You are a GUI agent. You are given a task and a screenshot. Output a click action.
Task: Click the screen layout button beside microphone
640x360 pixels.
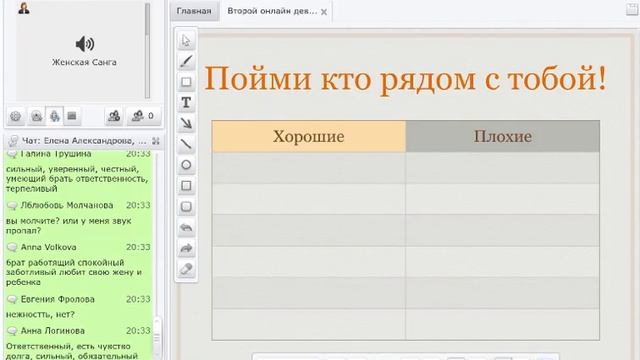72,116
